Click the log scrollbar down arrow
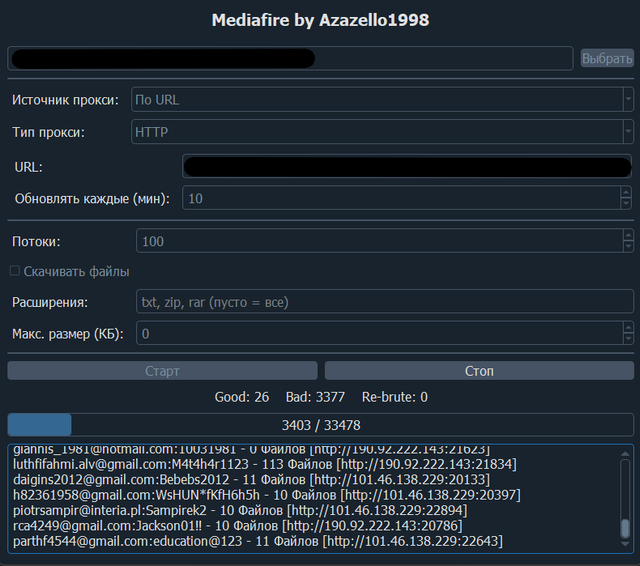 [x=625, y=544]
